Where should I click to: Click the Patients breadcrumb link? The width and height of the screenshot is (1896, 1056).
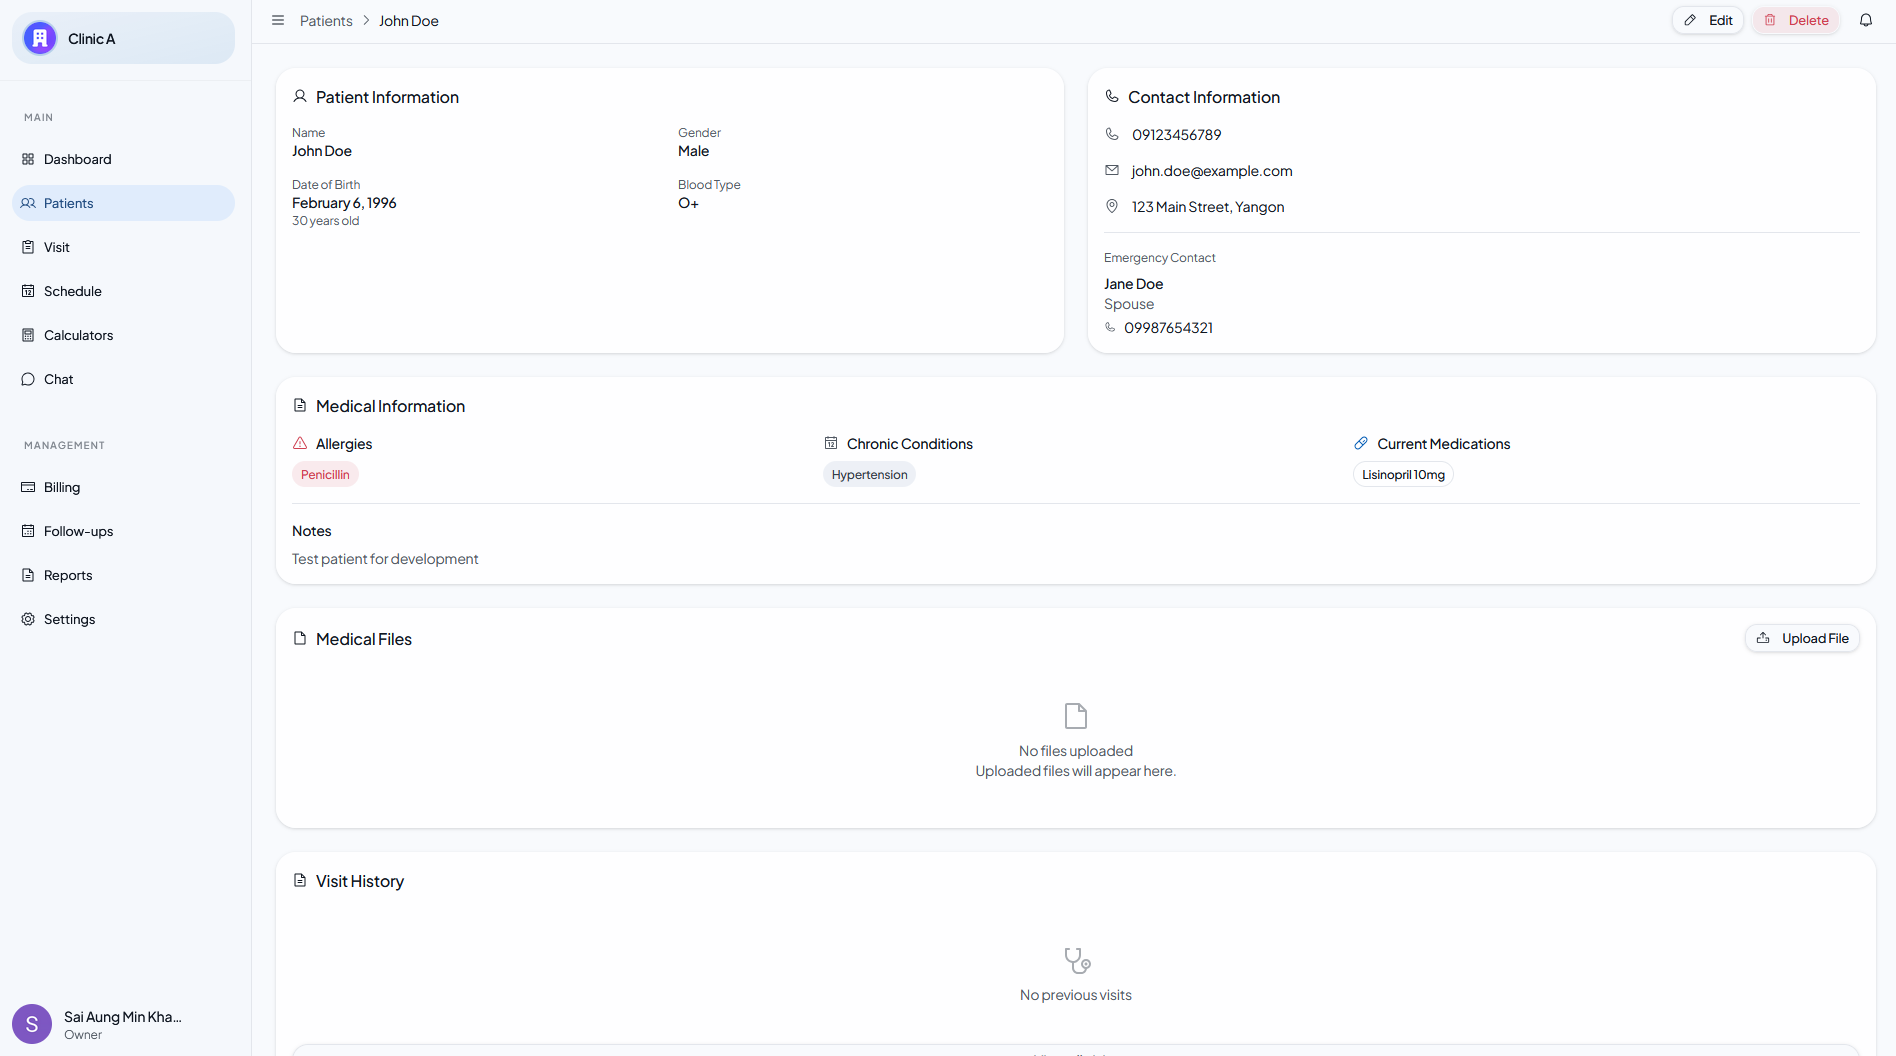(x=326, y=21)
